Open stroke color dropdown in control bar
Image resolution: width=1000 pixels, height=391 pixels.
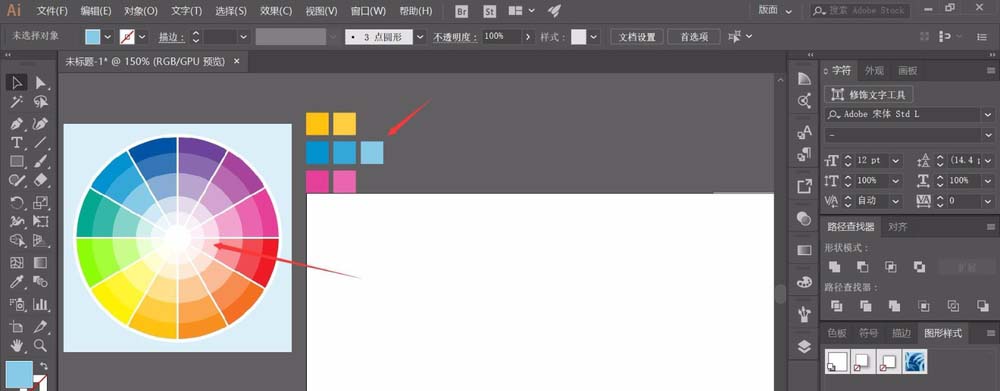[x=142, y=37]
